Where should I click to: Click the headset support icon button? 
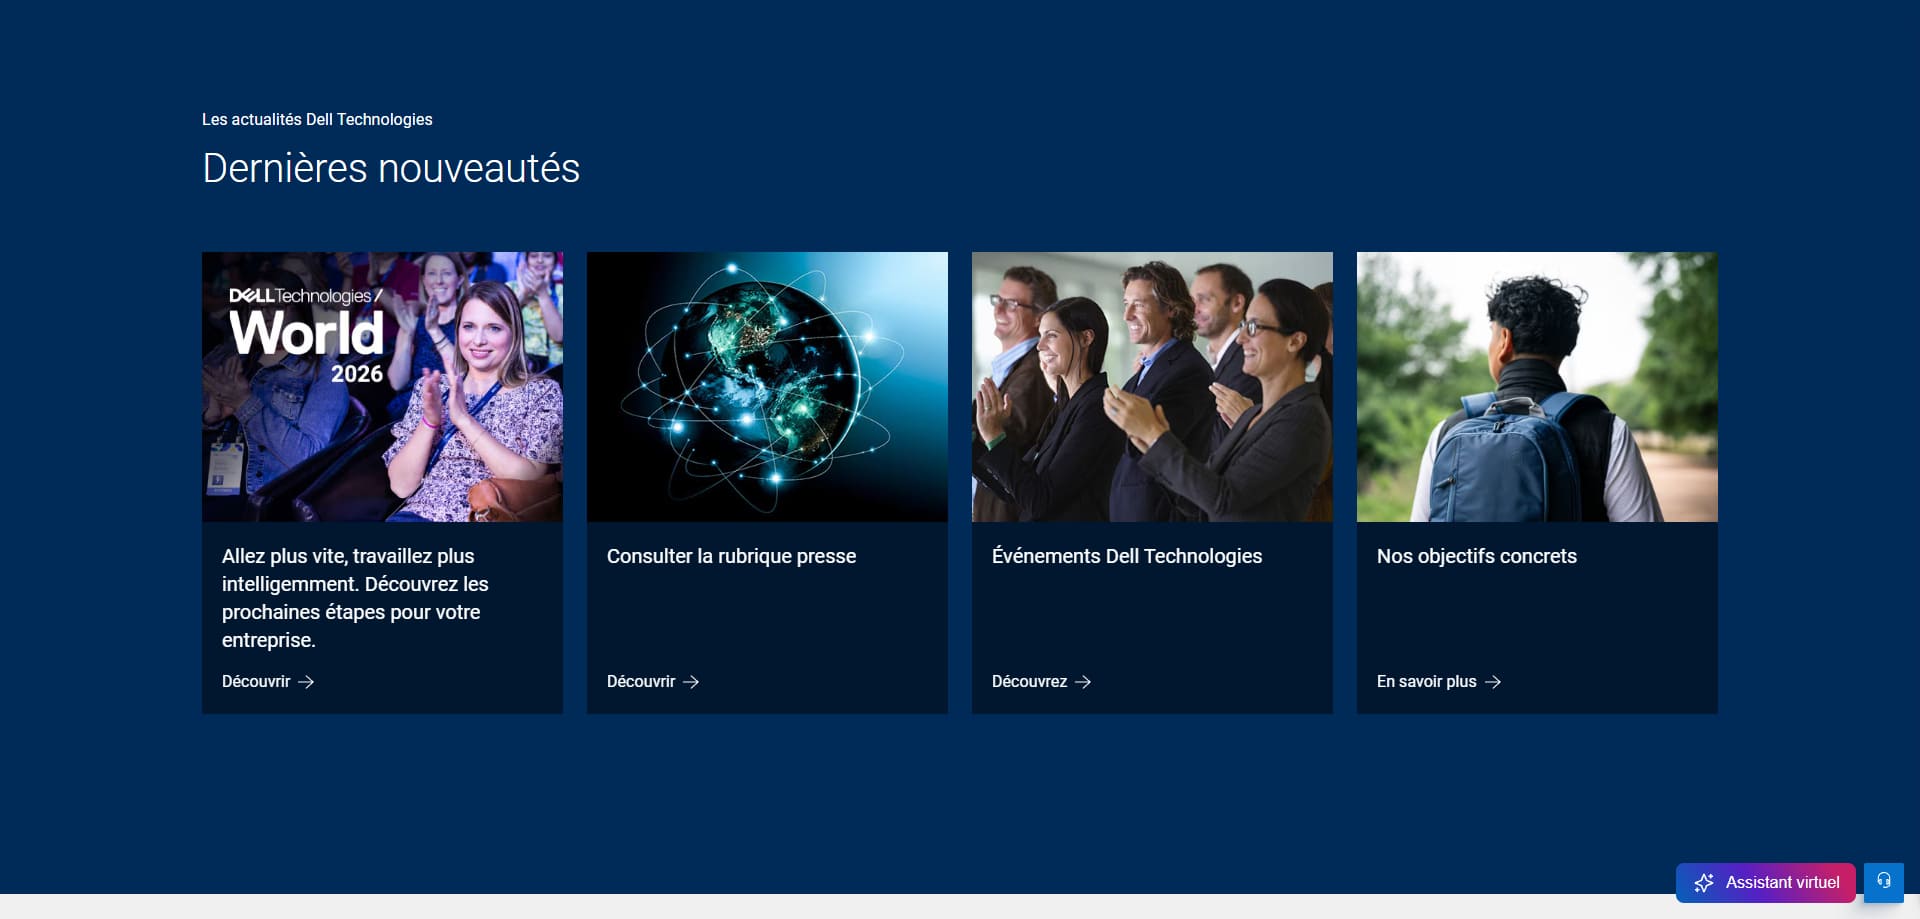(1884, 882)
